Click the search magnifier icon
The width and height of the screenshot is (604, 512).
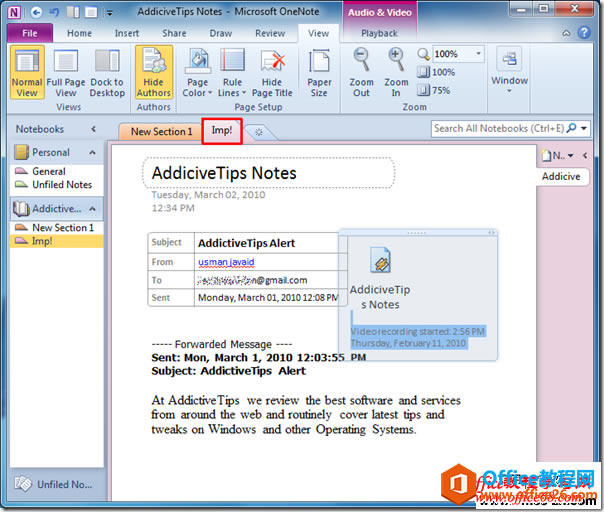(572, 128)
